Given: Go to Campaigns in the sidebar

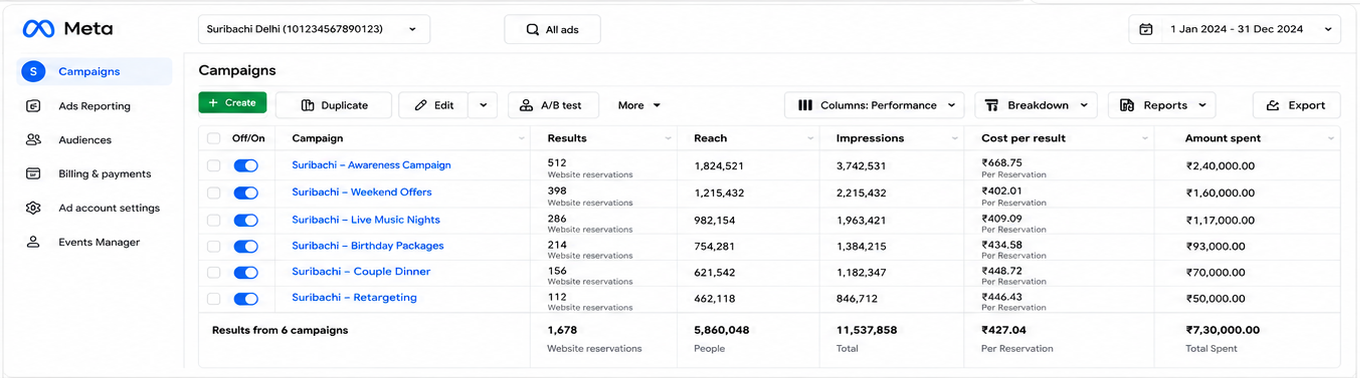Looking at the screenshot, I should point(95,71).
